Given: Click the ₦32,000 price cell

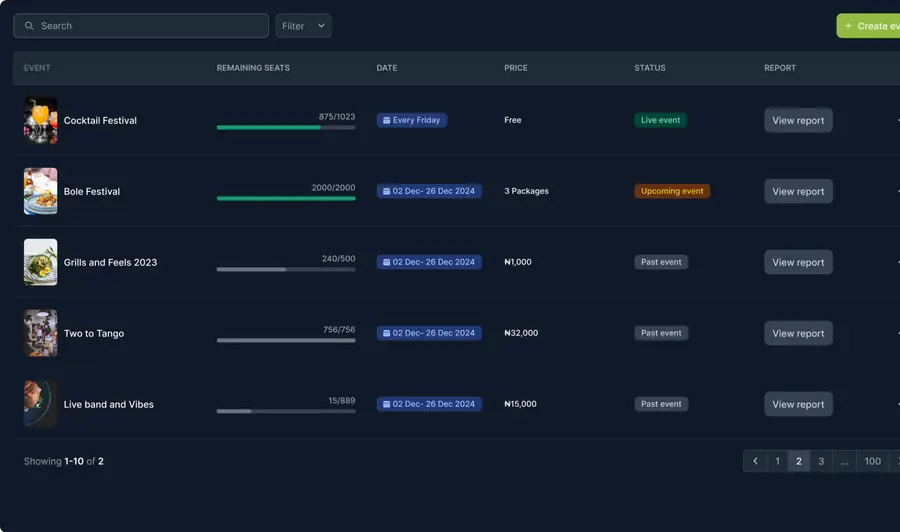Looking at the screenshot, I should (x=521, y=333).
